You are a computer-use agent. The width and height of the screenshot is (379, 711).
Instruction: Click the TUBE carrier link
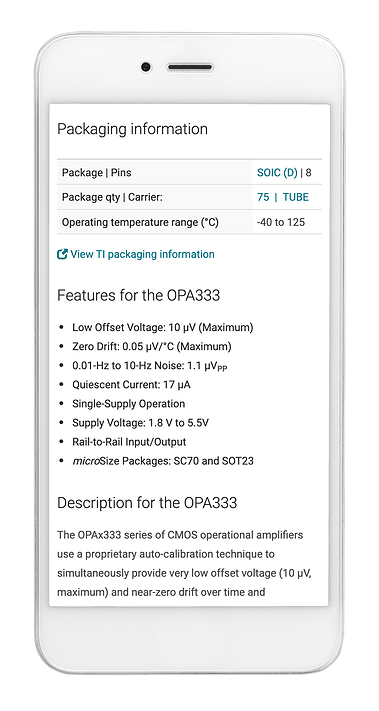(x=296, y=197)
